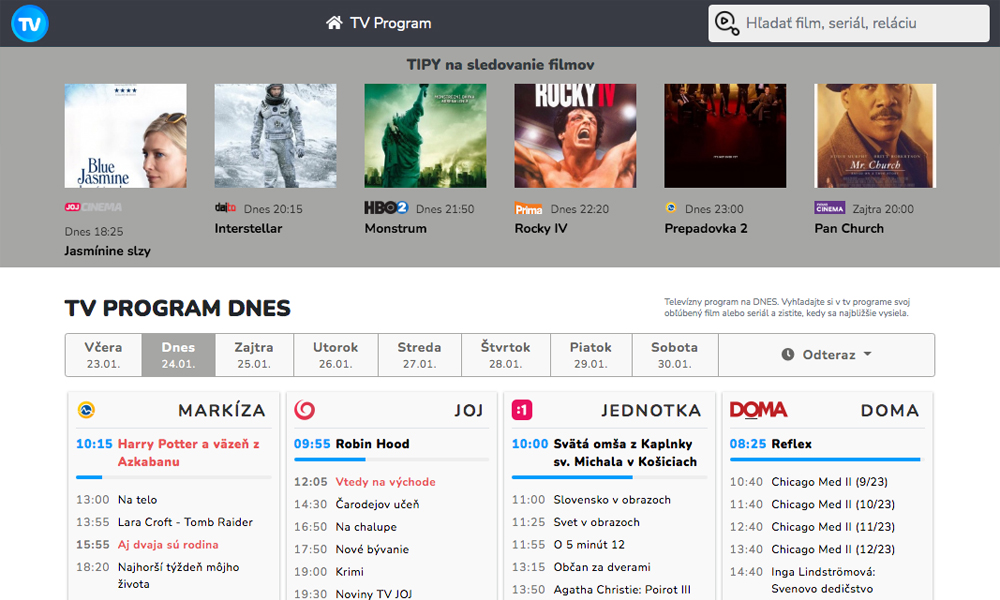Click the blue TV logo icon

pyautogui.click(x=30, y=23)
